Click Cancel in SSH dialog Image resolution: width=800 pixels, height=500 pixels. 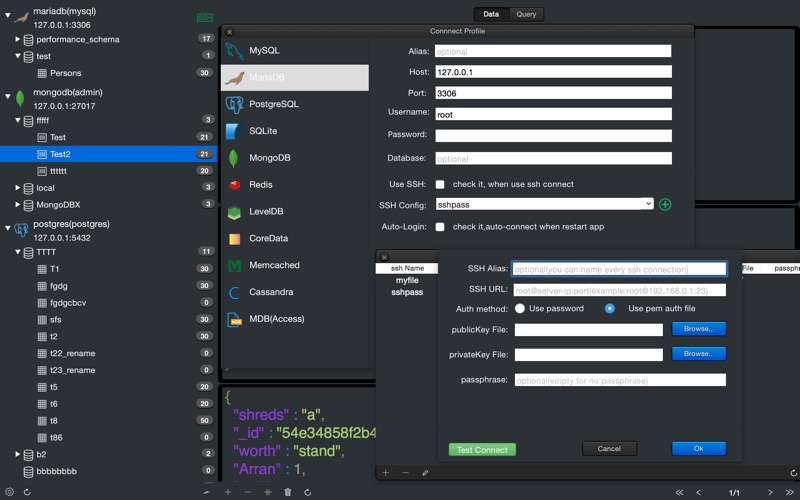(x=609, y=448)
